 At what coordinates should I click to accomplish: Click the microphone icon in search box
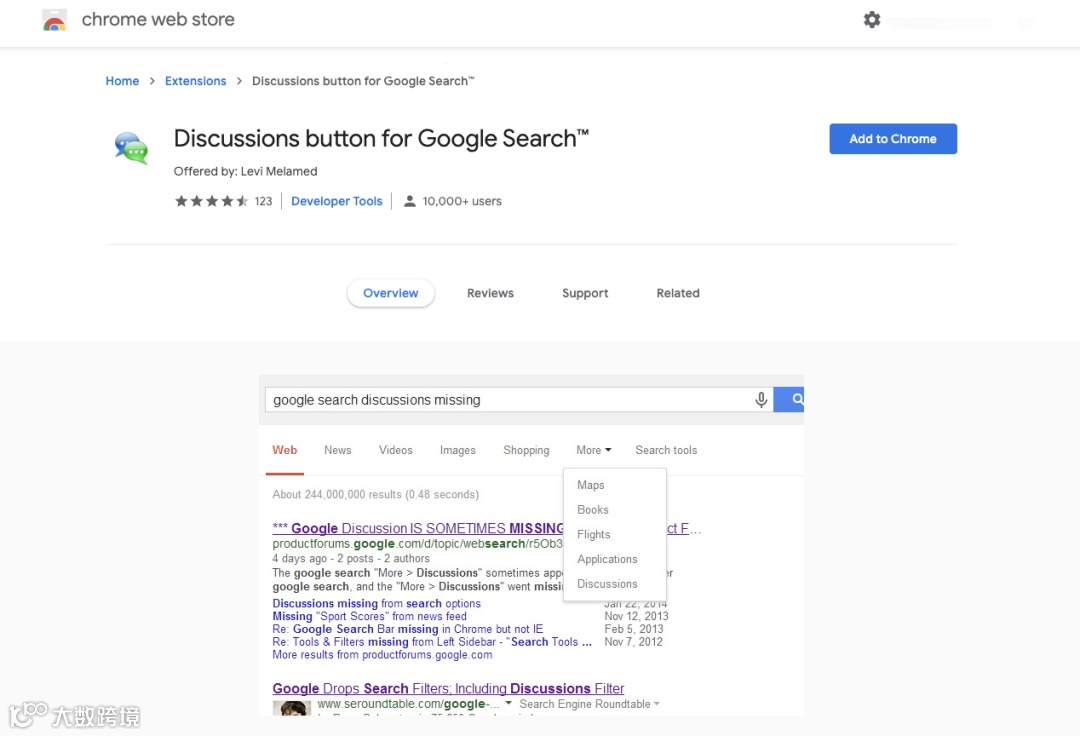point(761,399)
